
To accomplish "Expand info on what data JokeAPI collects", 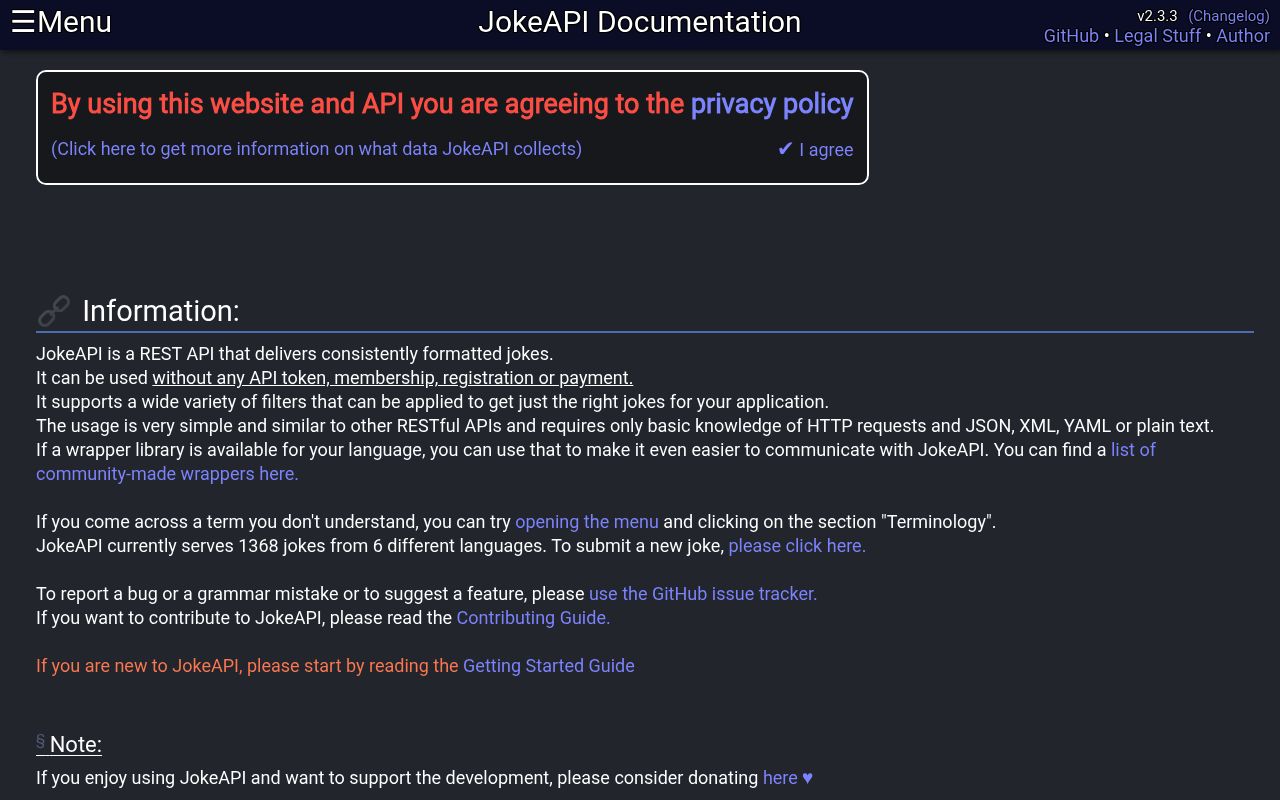I will (x=316, y=149).
